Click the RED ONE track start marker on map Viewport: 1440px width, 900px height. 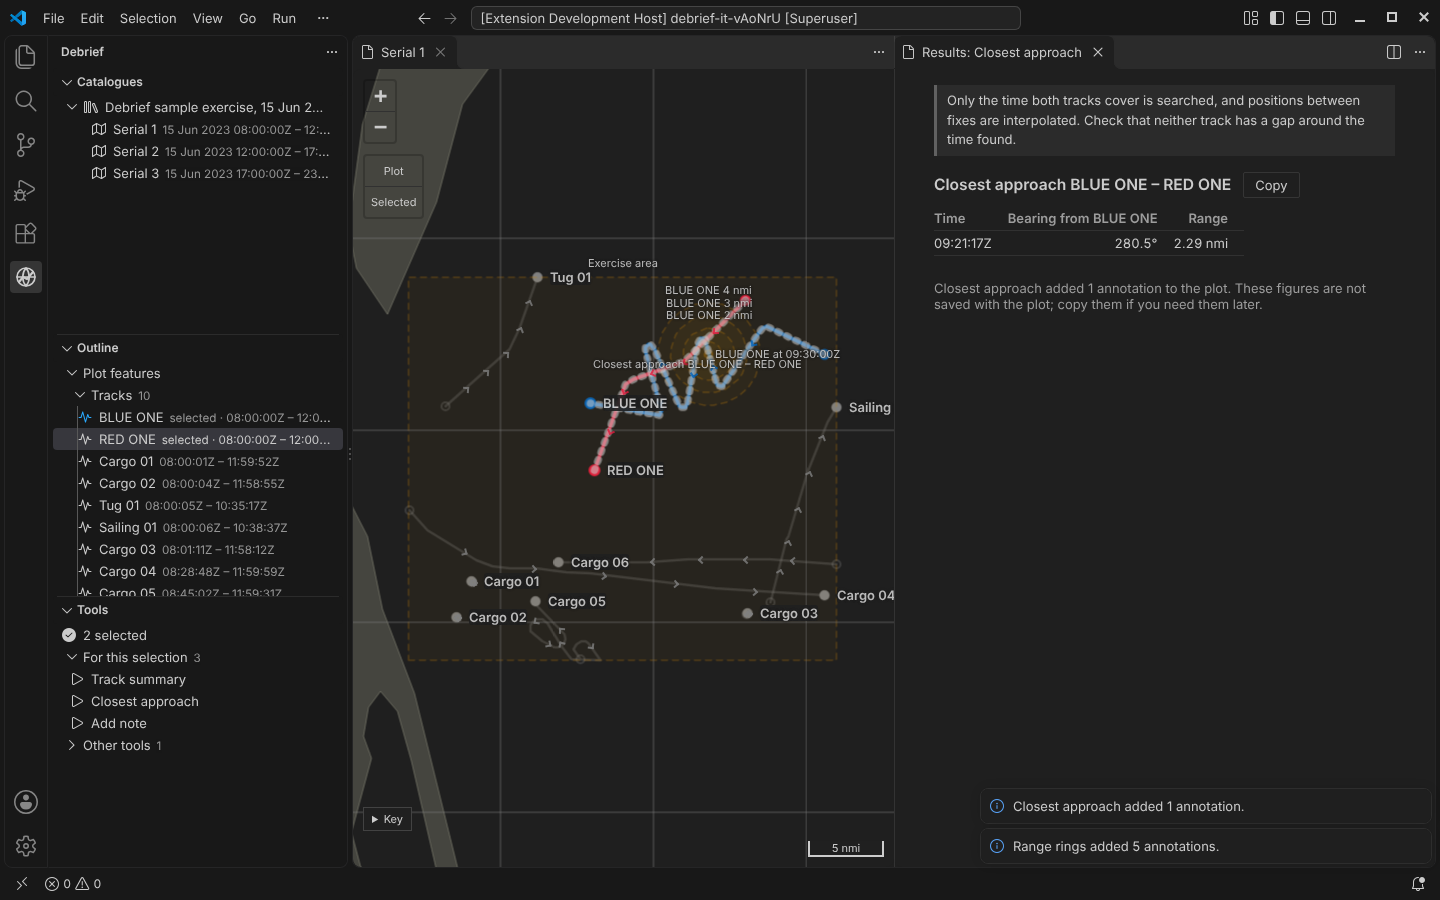595,470
